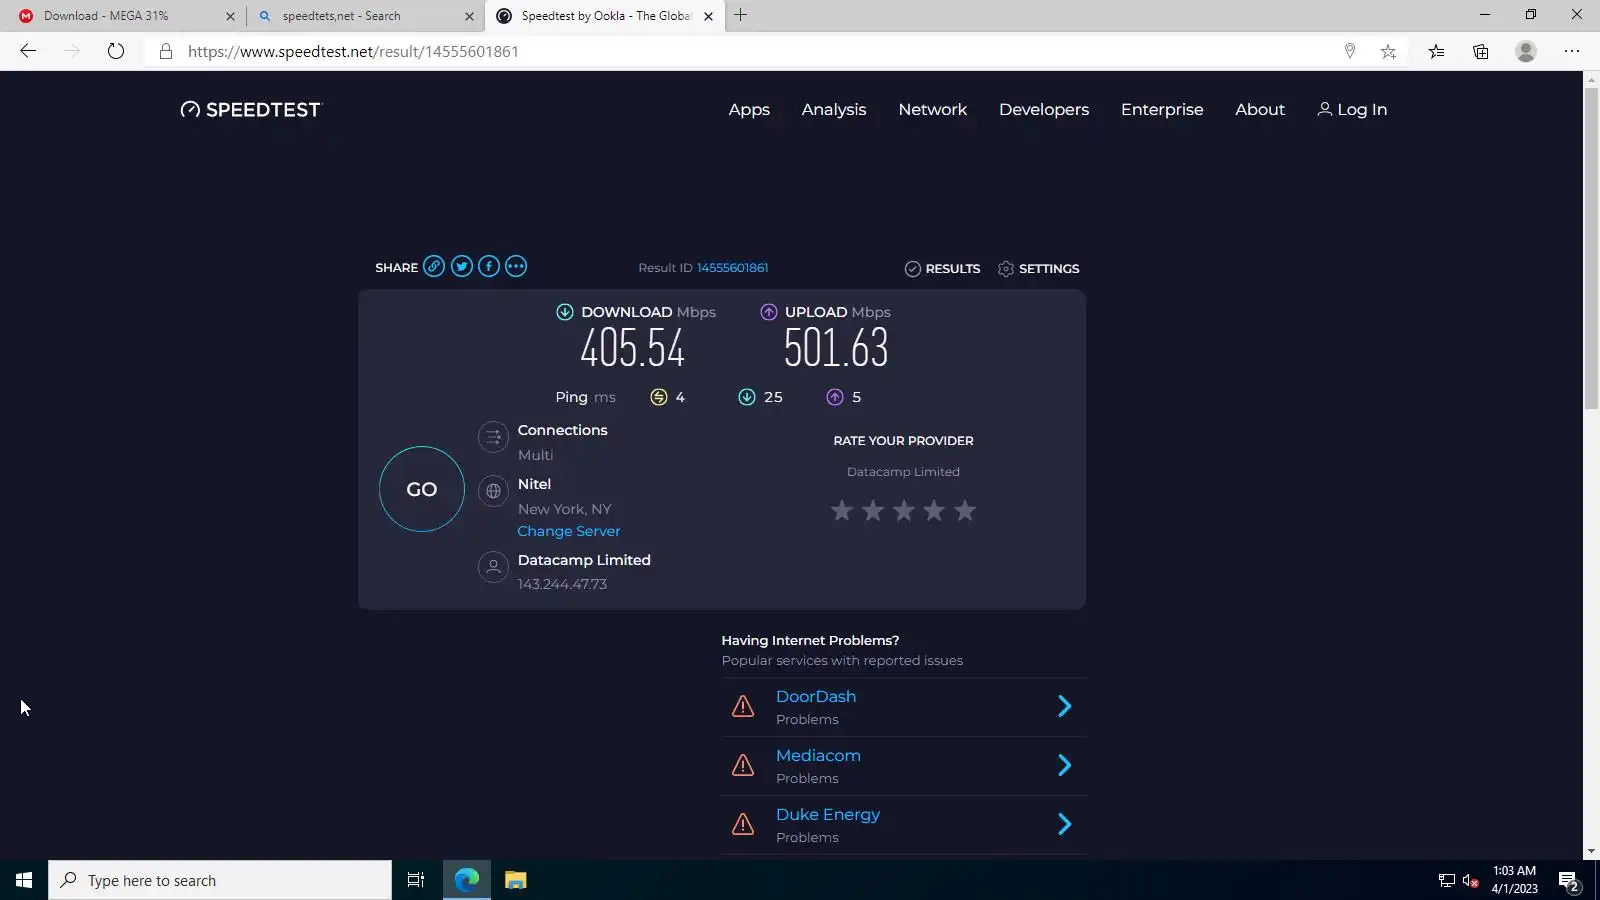Open the SETTINGS page
Screen dimensions: 1600x900
pyautogui.click(x=1038, y=269)
